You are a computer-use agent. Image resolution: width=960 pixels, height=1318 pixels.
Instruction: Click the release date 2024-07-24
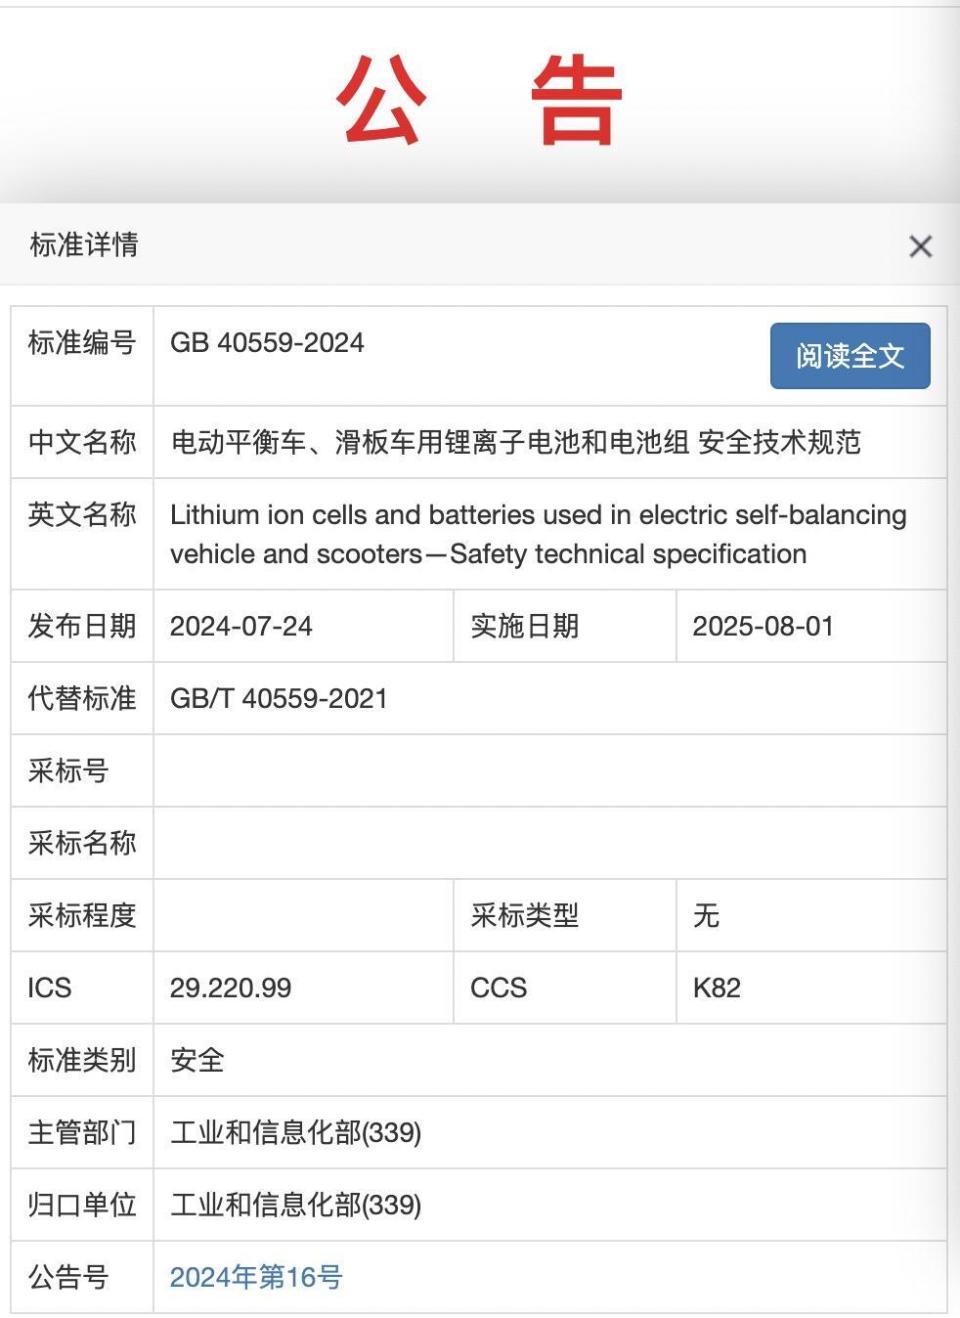[x=241, y=626]
